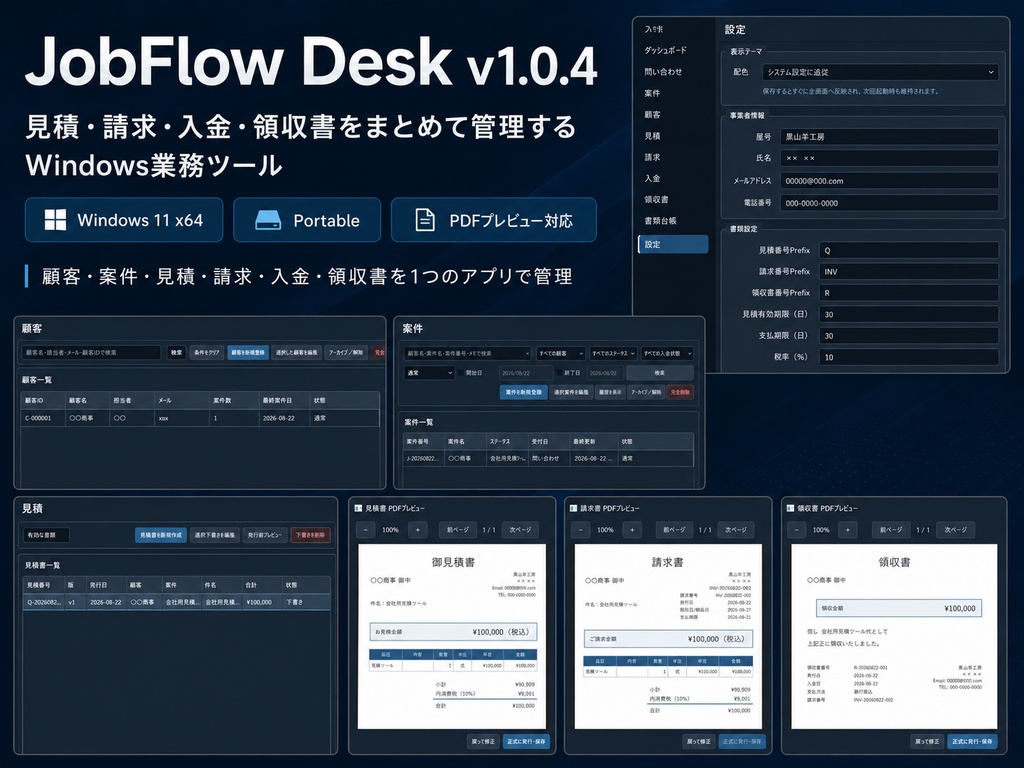Click 顧客を新規登録 button
The height and width of the screenshot is (768, 1024).
tap(248, 353)
